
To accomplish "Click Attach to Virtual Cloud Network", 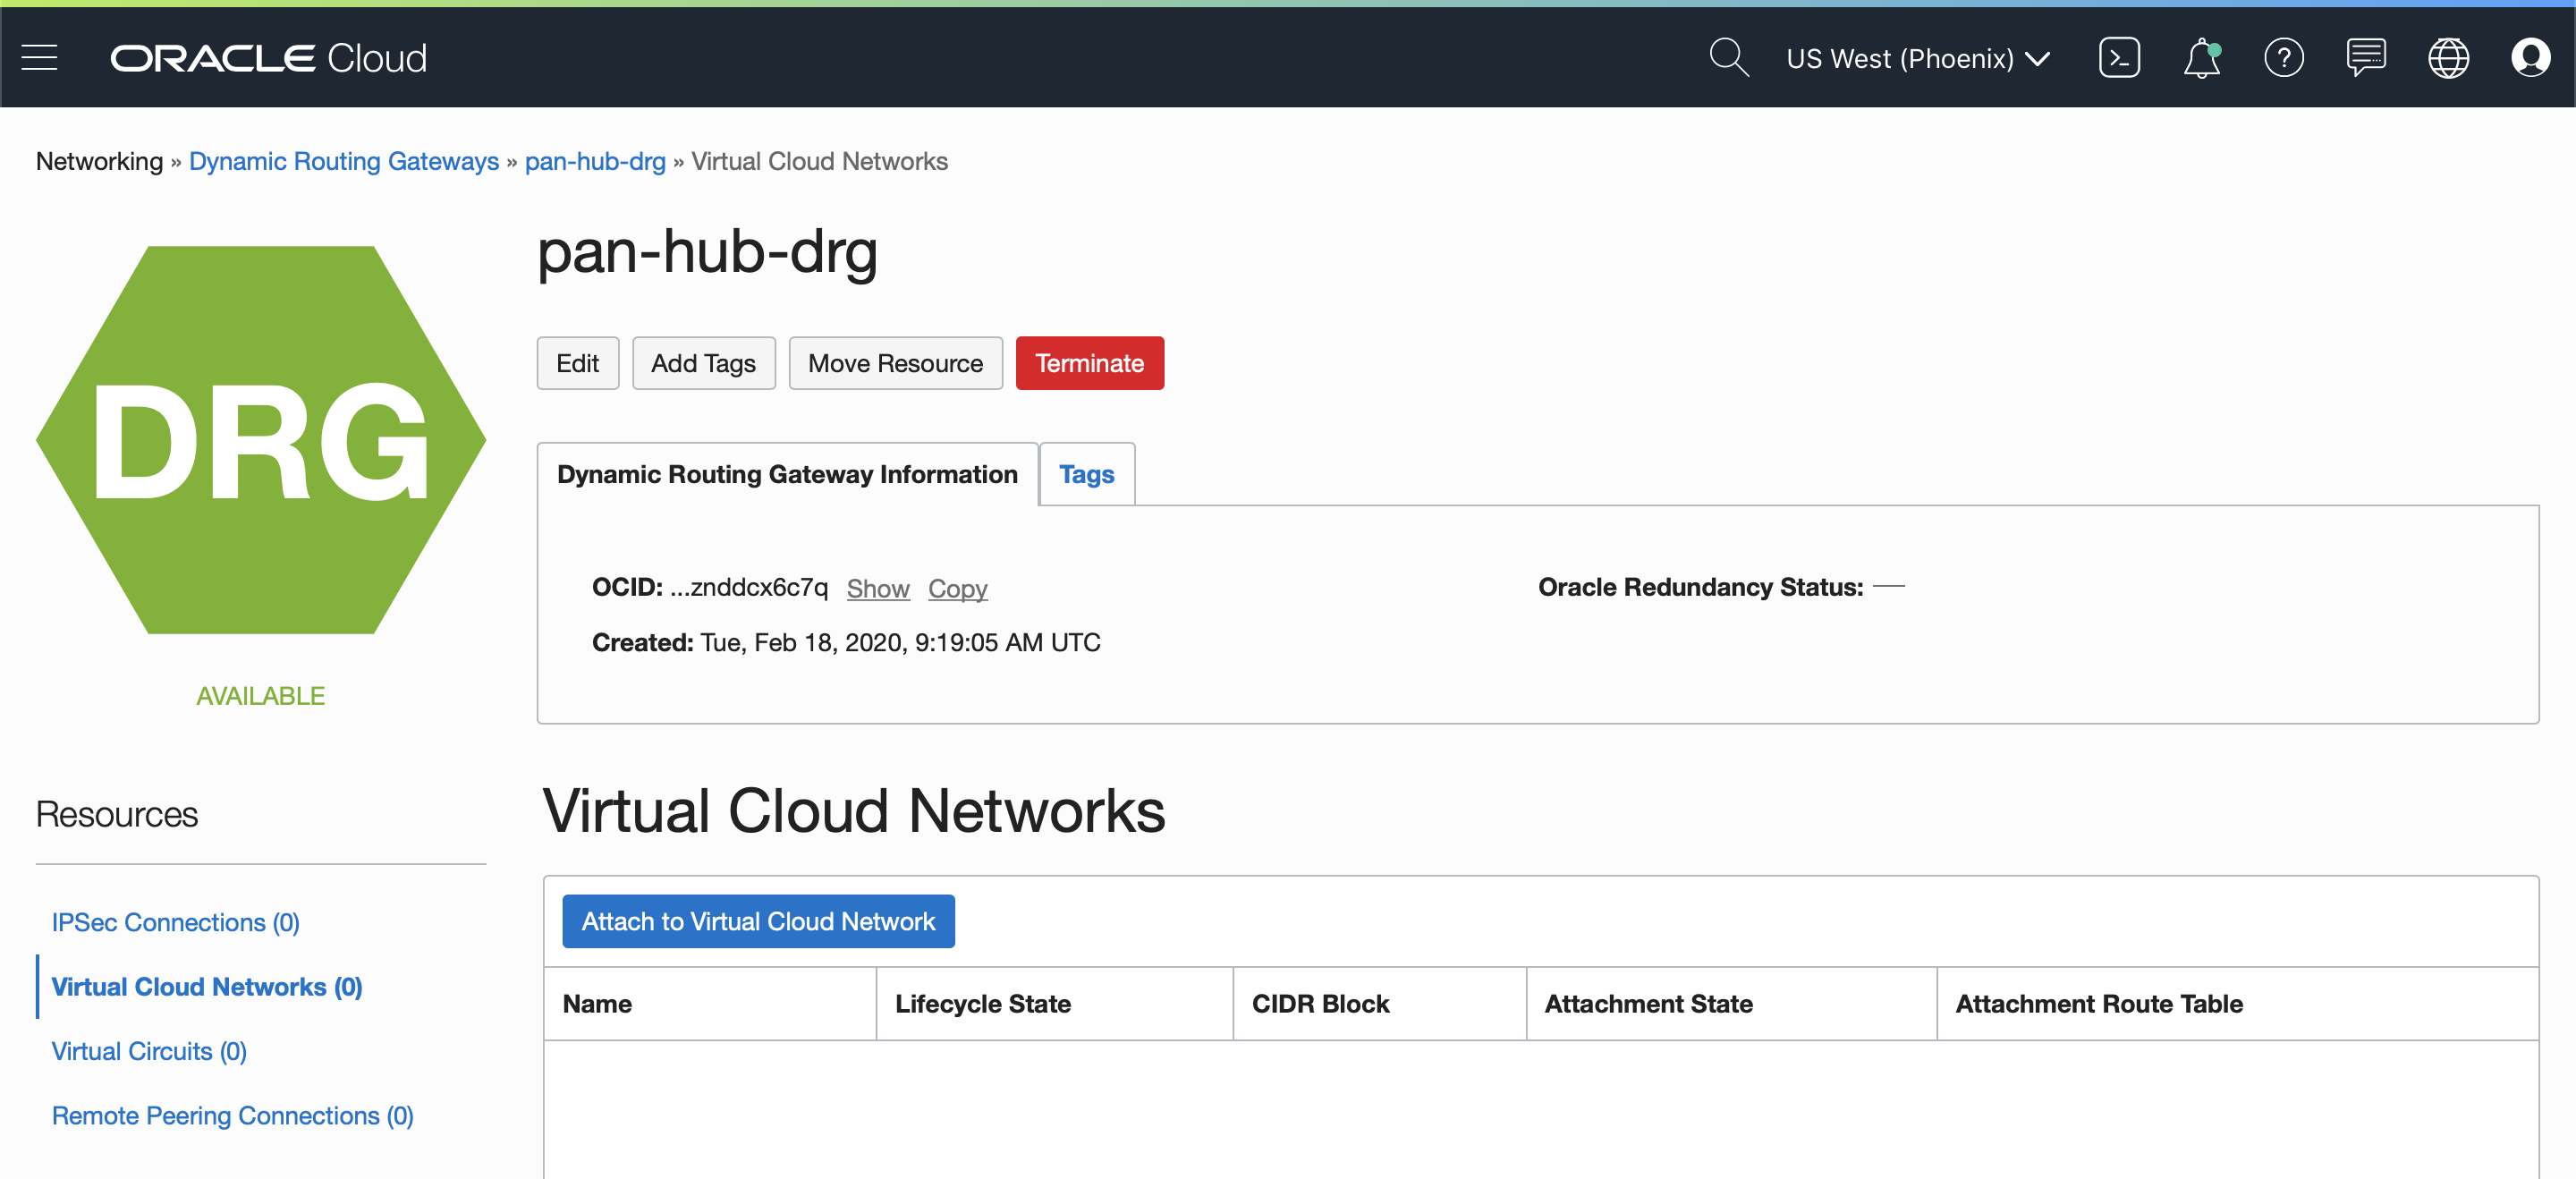I will [x=758, y=921].
